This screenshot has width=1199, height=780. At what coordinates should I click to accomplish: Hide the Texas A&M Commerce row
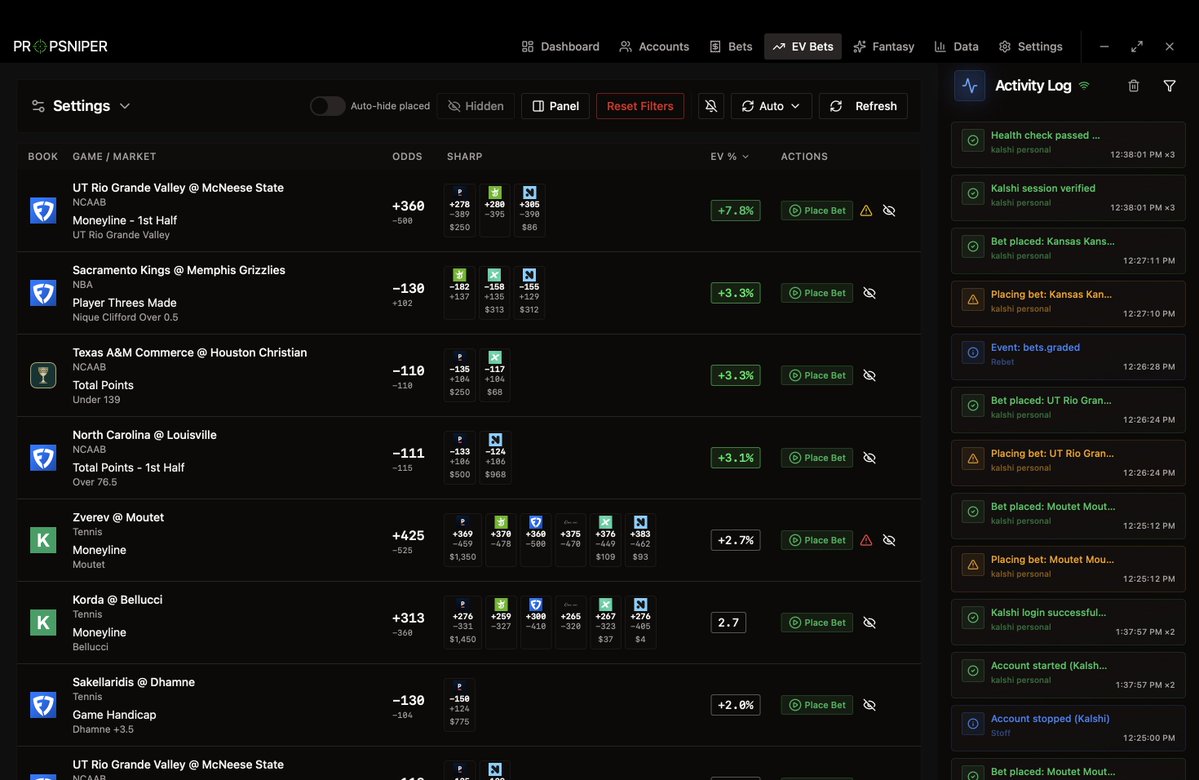(869, 375)
